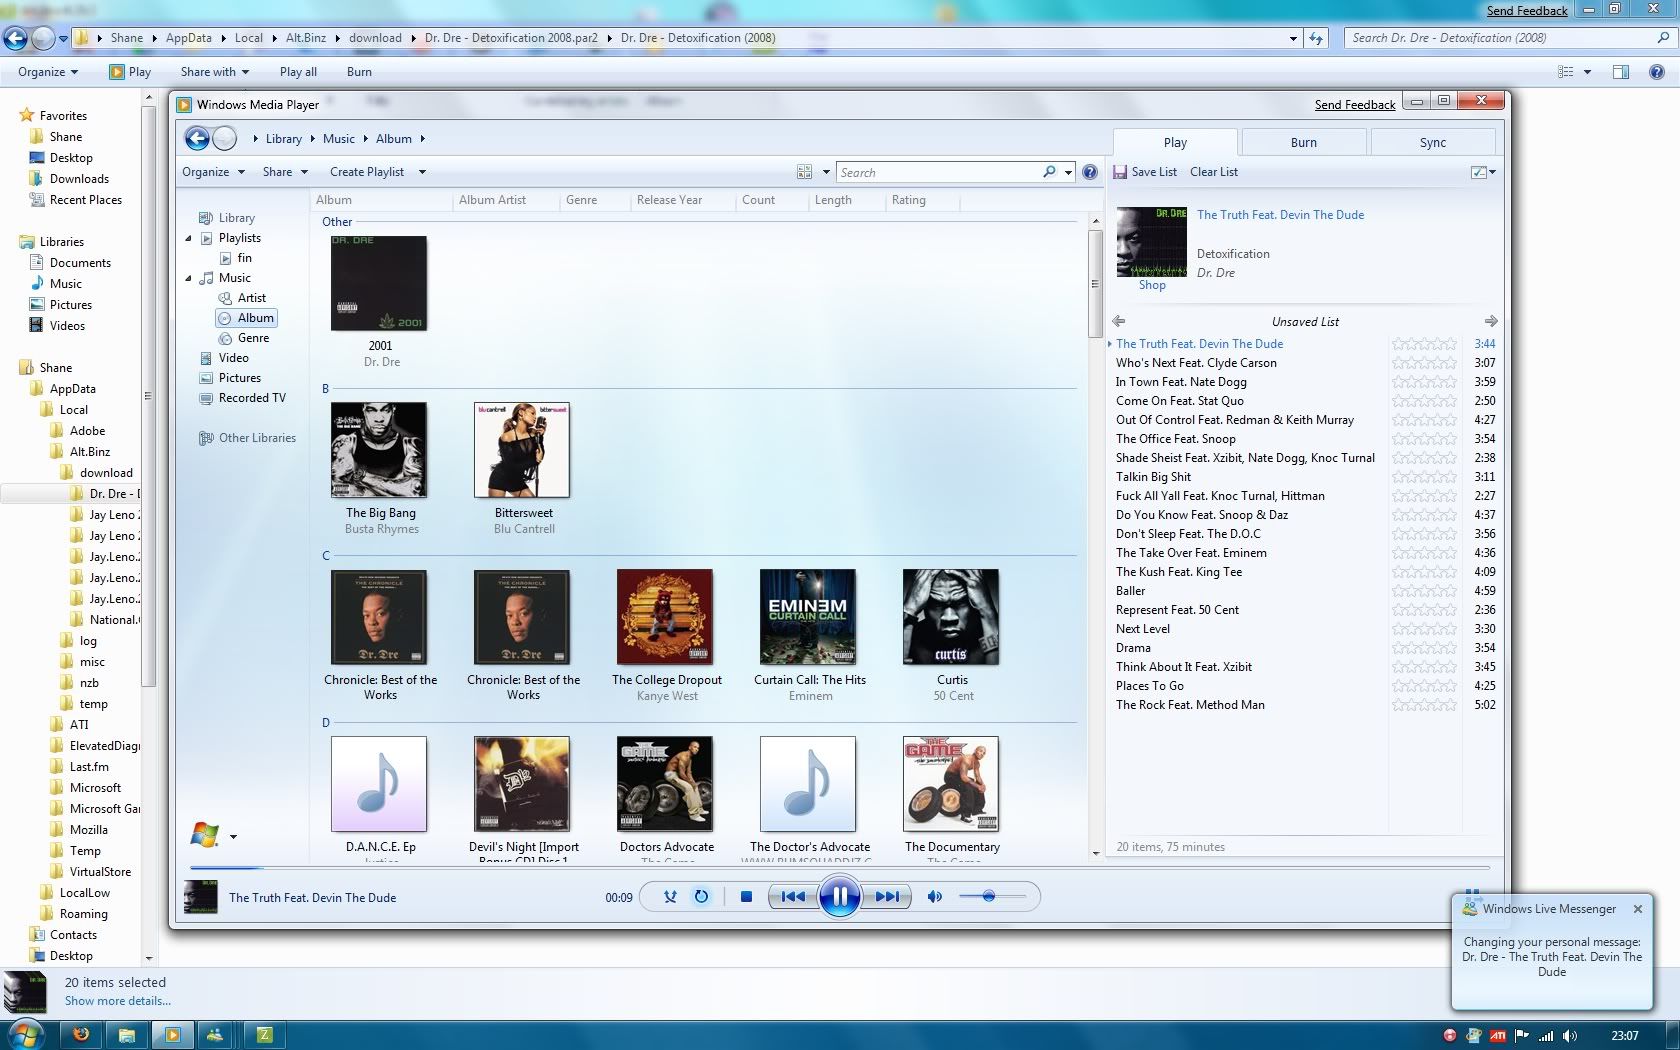Skip to next track
1680x1050 pixels.
(887, 897)
